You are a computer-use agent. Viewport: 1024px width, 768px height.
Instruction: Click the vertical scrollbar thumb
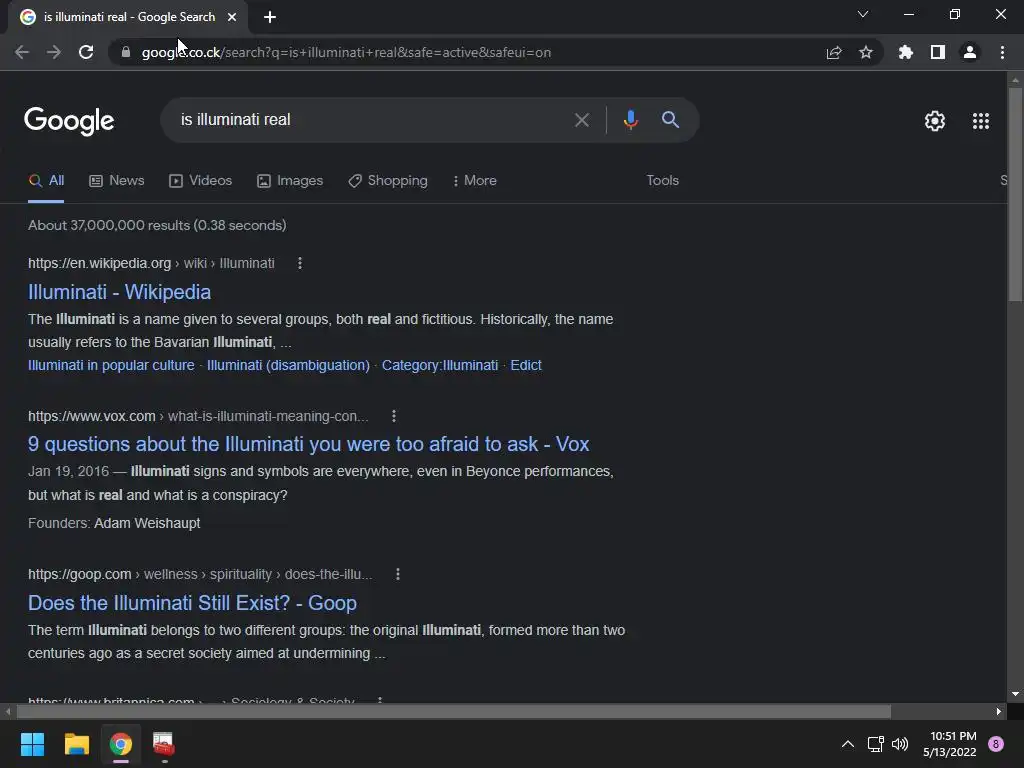1014,194
